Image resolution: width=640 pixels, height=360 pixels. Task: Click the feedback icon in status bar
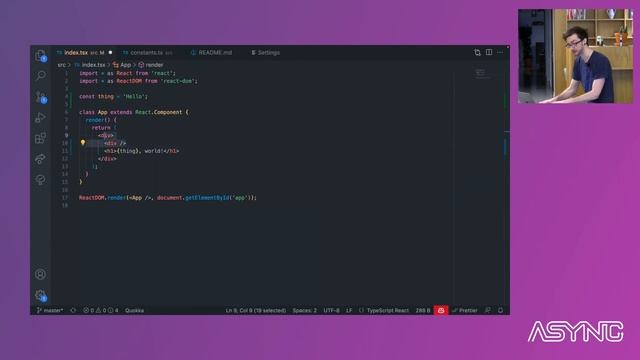click(488, 311)
